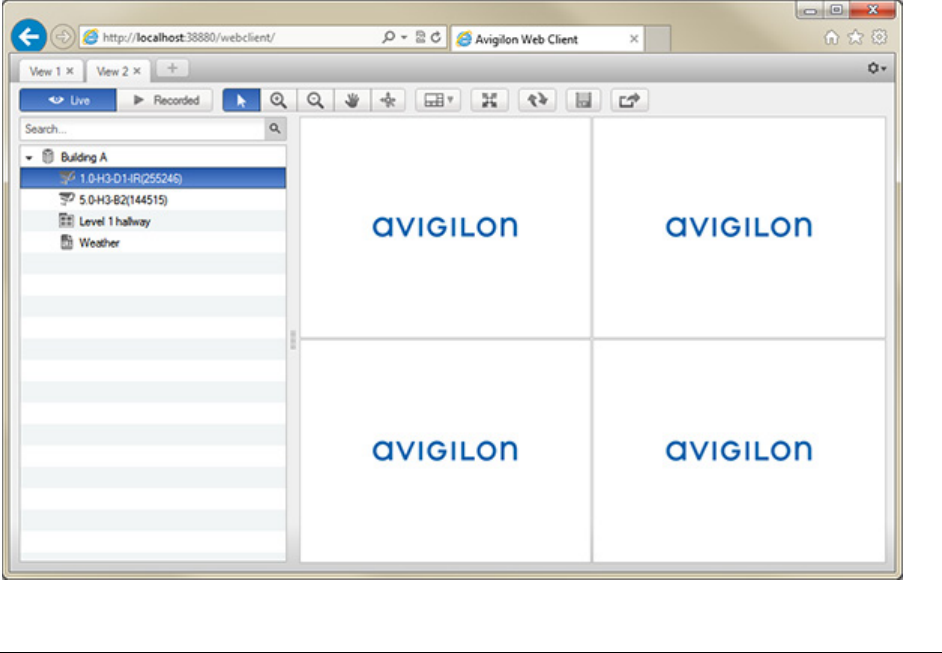Viewport: 942px width, 653px height.
Task: Open the web client settings gear menu
Action: pos(877,68)
